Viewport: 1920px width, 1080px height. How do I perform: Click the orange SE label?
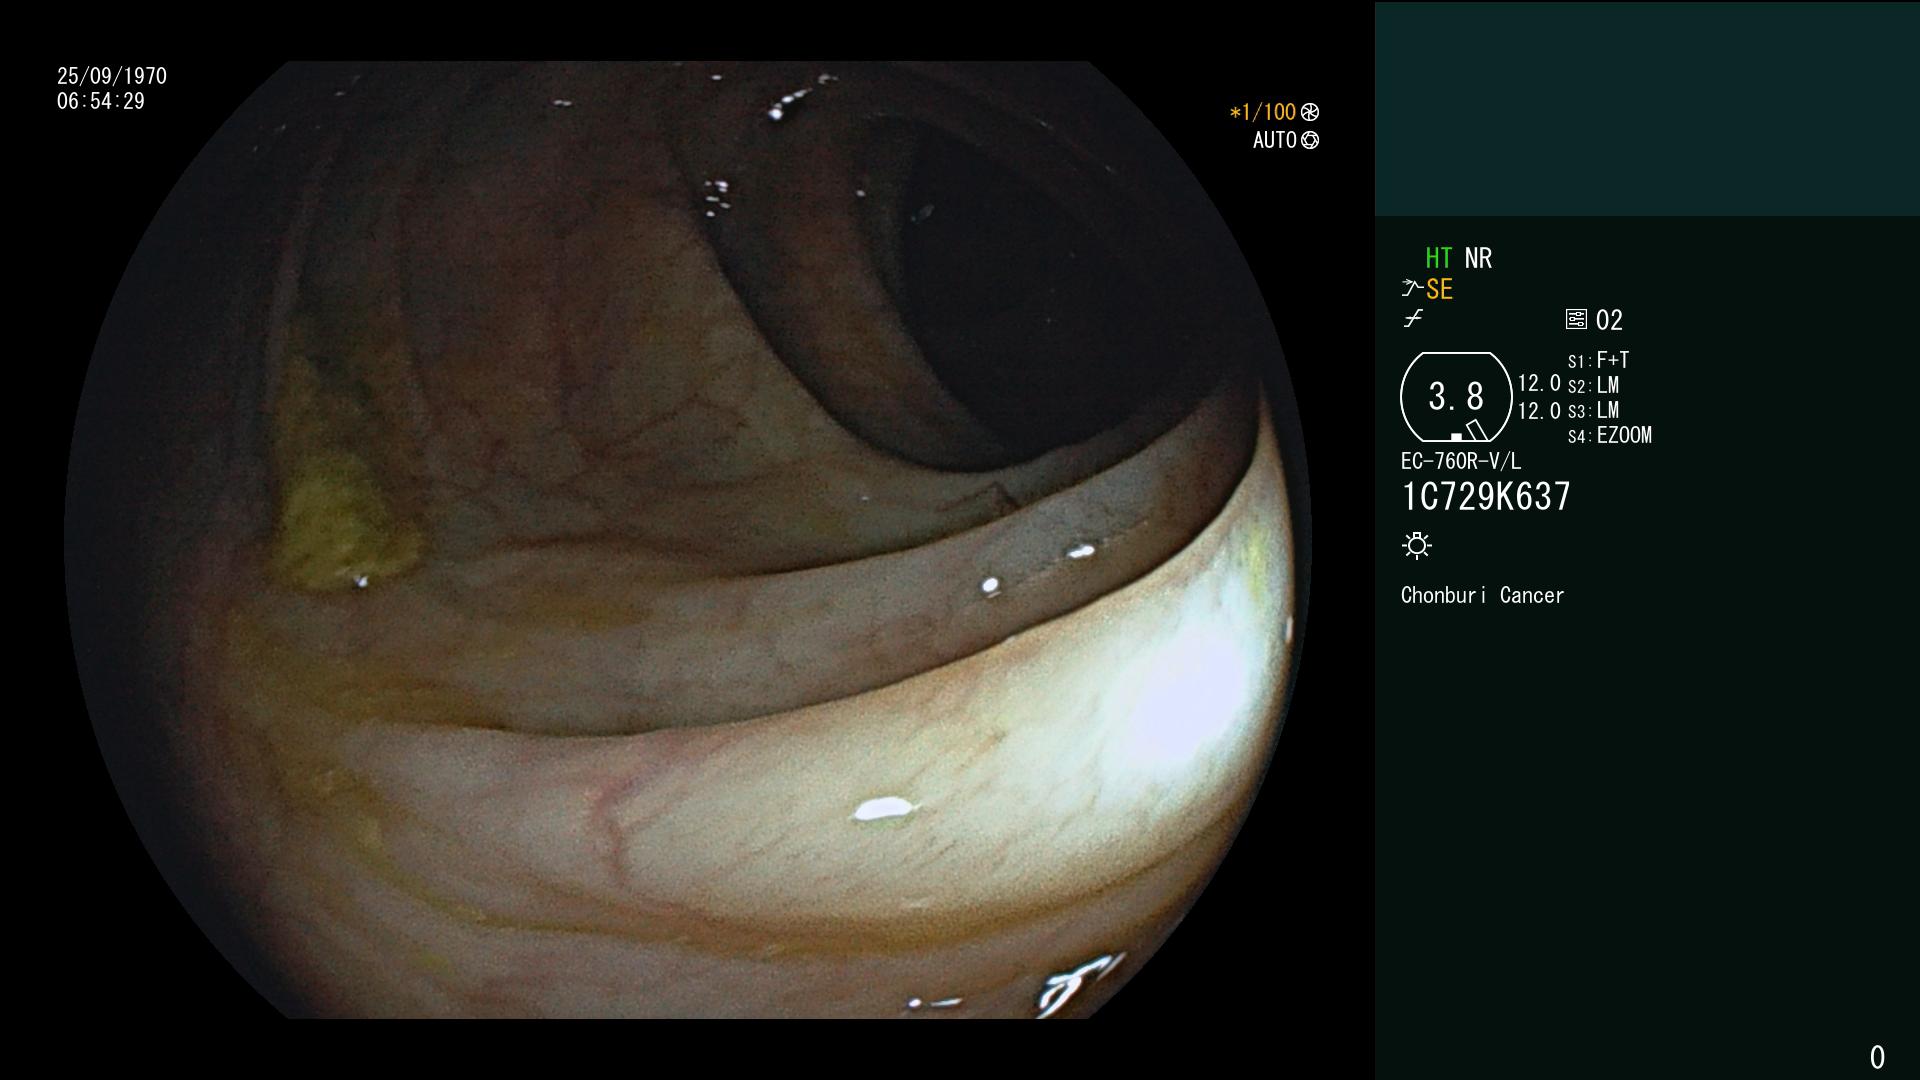[x=1439, y=289]
